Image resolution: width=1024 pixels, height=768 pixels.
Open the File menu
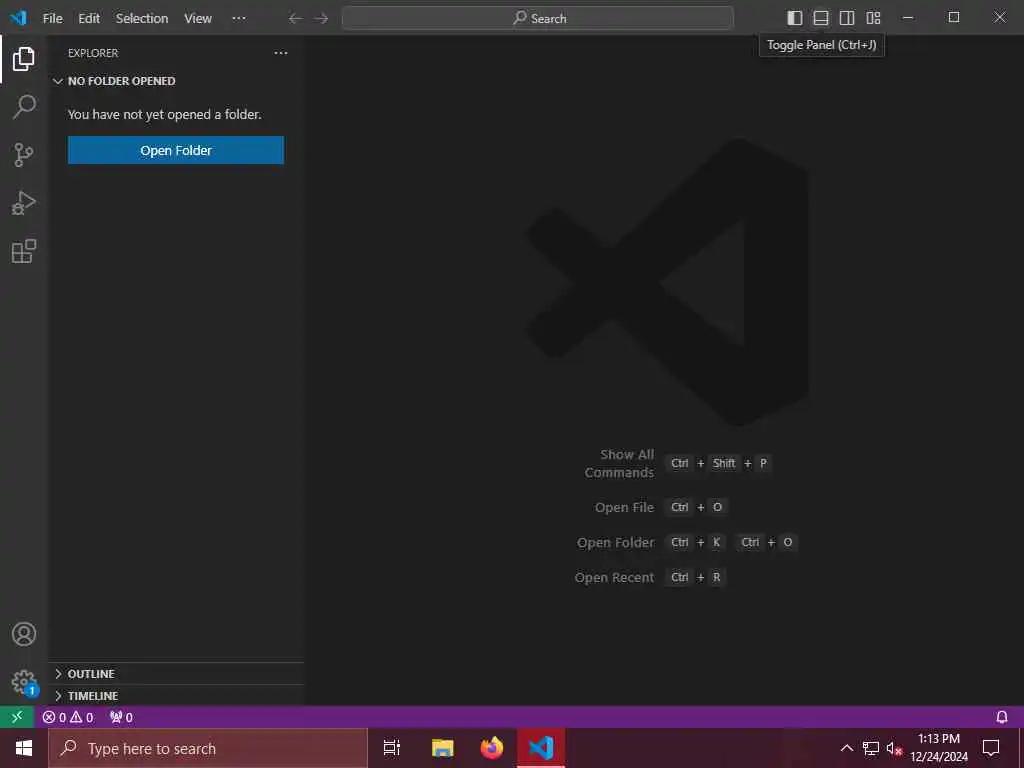pyautogui.click(x=52, y=18)
